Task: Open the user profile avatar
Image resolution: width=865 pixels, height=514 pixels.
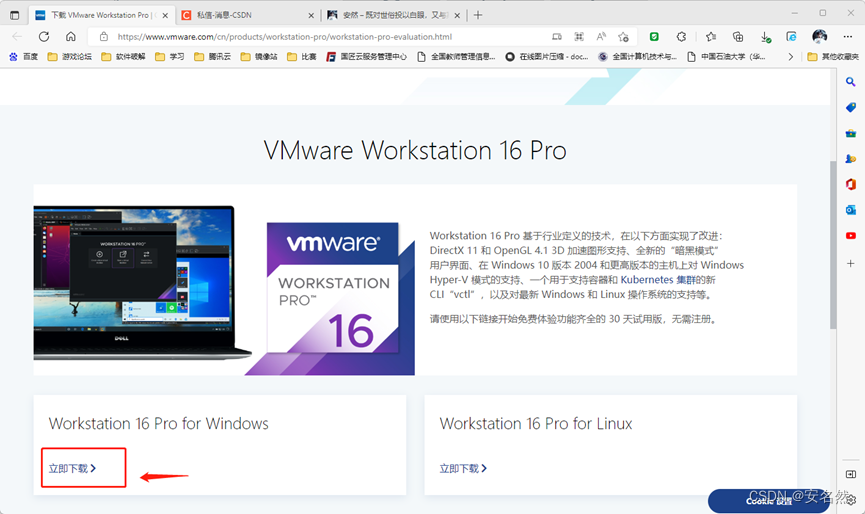Action: point(820,36)
